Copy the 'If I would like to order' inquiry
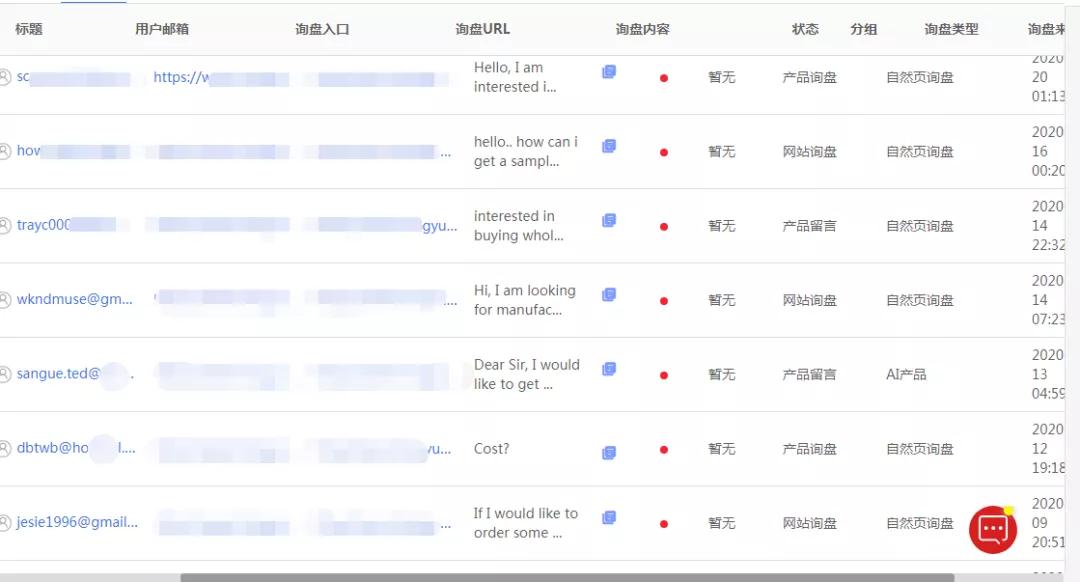1080x582 pixels. 608,518
